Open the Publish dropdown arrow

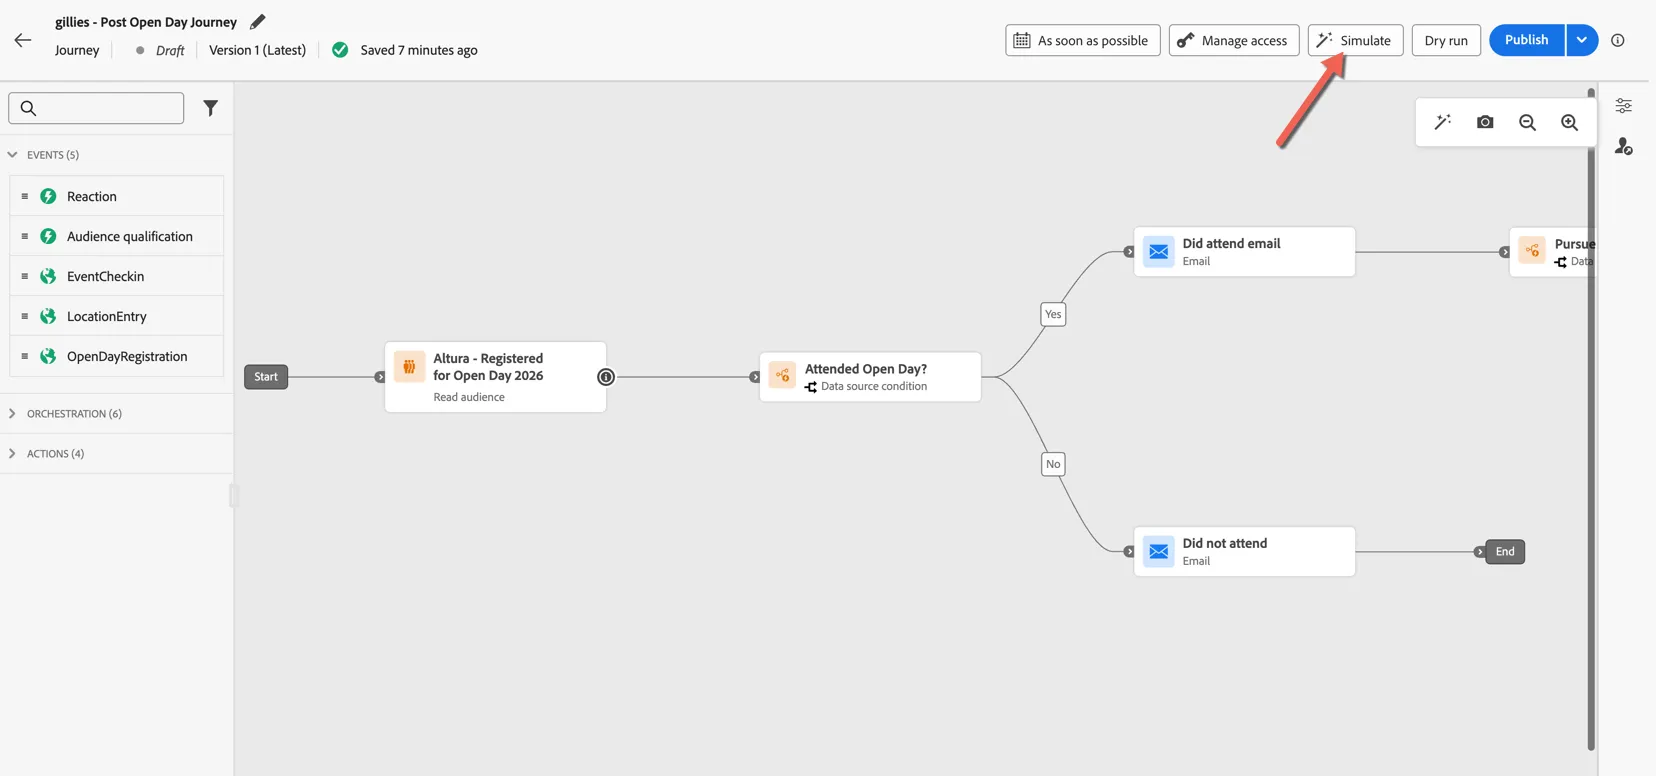(1581, 40)
